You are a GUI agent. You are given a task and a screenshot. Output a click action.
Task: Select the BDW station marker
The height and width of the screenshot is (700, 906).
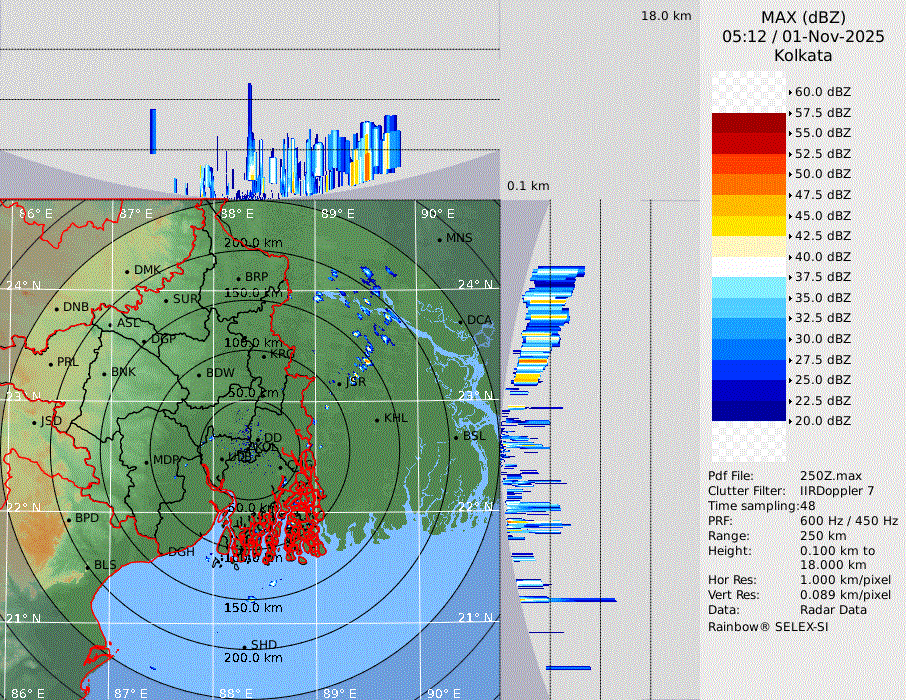199,374
